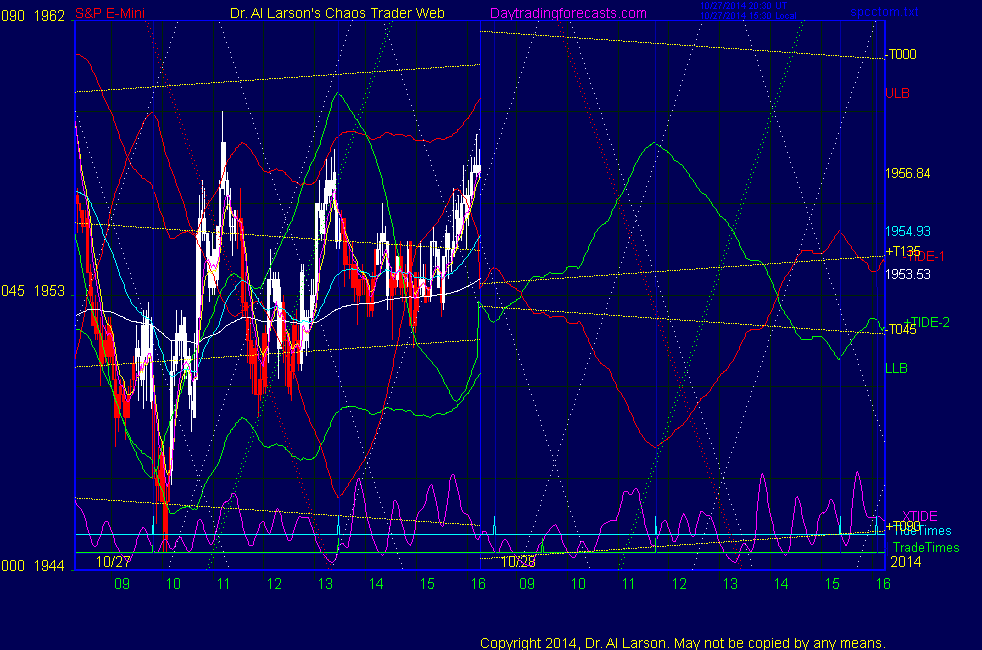The width and height of the screenshot is (982, 650).
Task: Select the red ULB upper band label
Action: [x=897, y=93]
